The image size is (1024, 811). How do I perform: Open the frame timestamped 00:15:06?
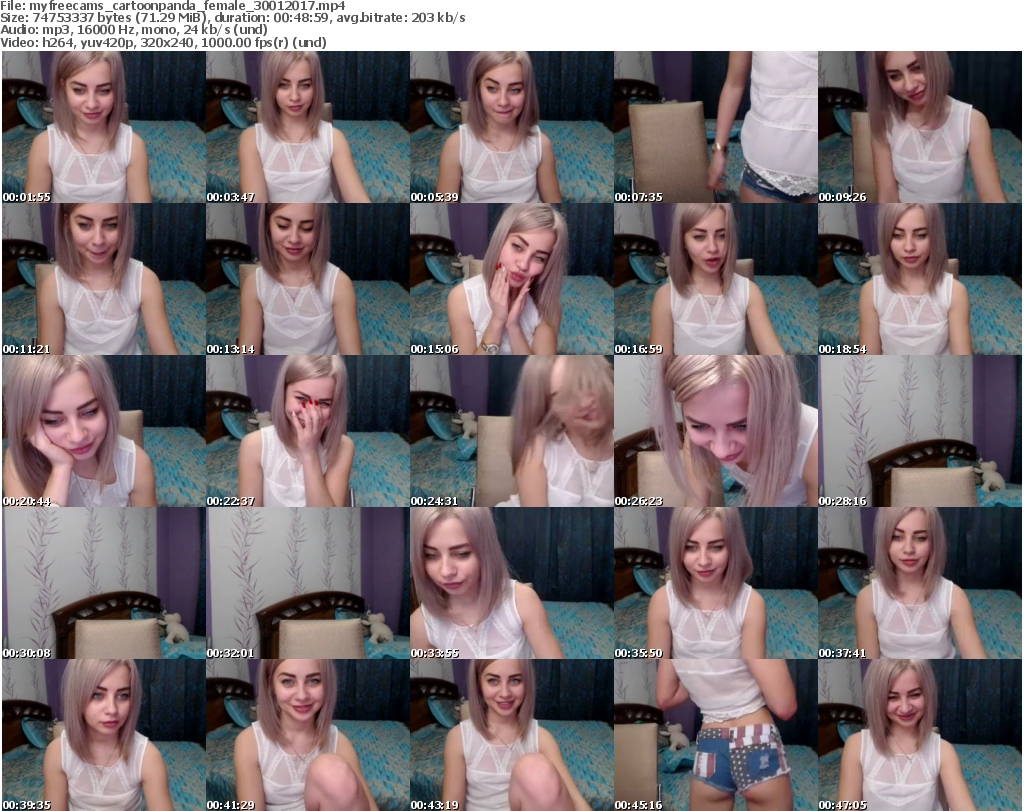point(511,279)
